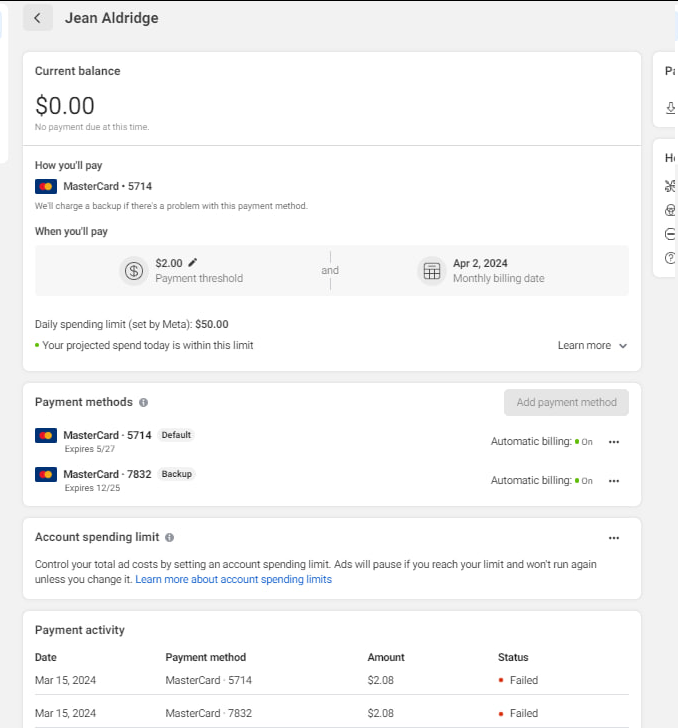Edit the $2.00 payment threshold pencil icon
This screenshot has width=678, height=728.
(x=193, y=263)
